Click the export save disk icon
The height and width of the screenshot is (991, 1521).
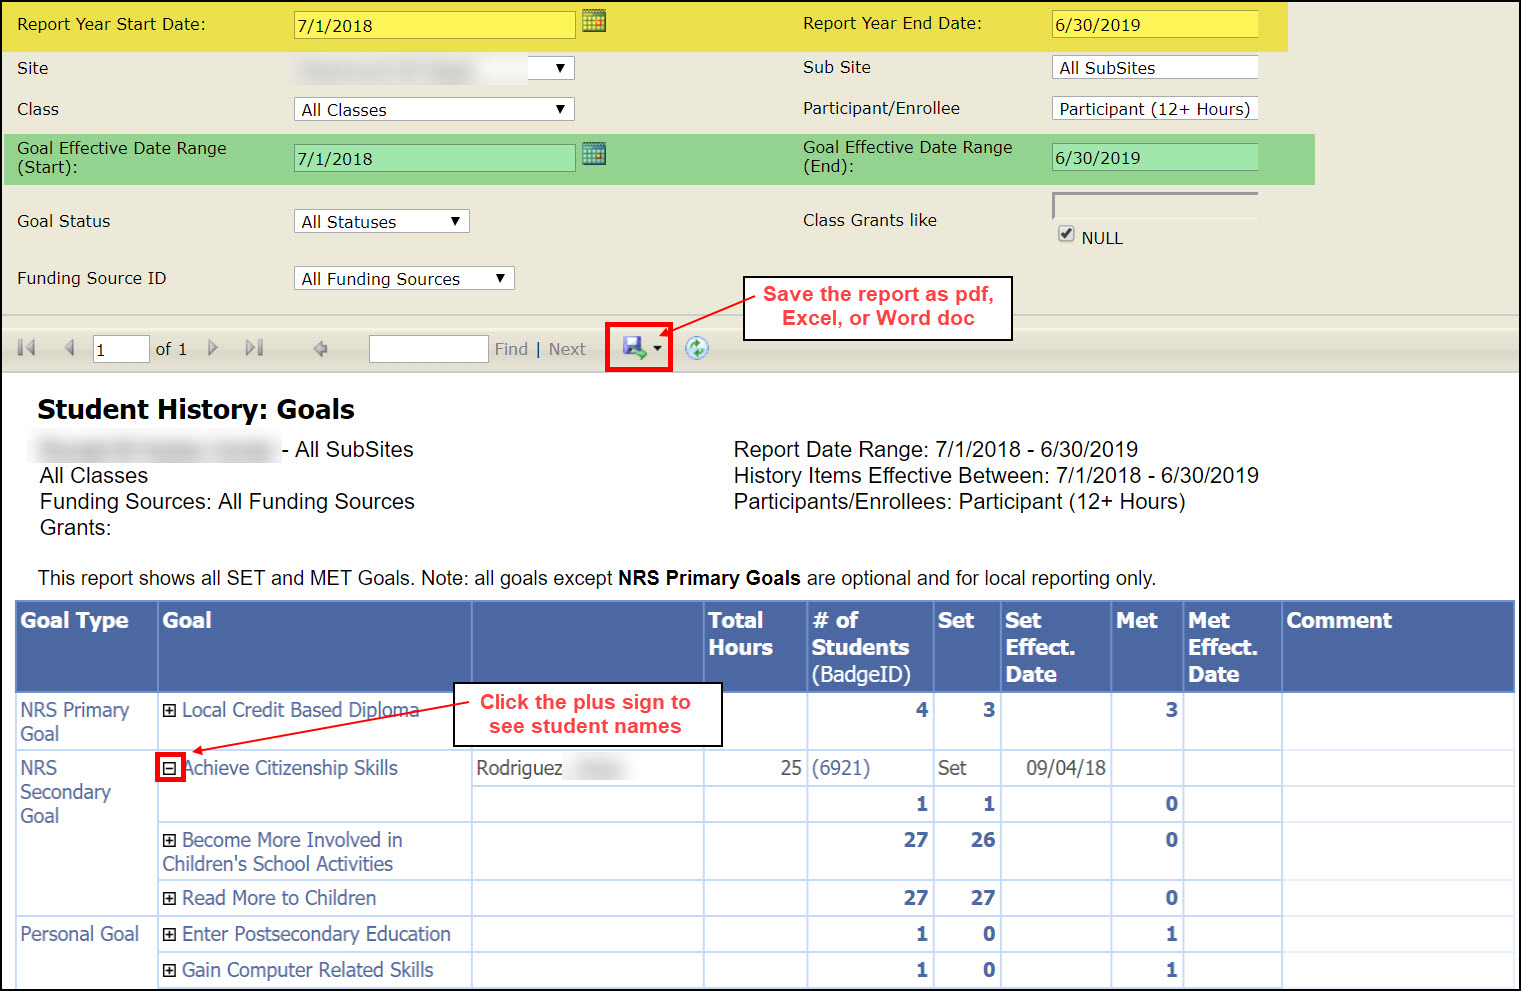click(634, 348)
